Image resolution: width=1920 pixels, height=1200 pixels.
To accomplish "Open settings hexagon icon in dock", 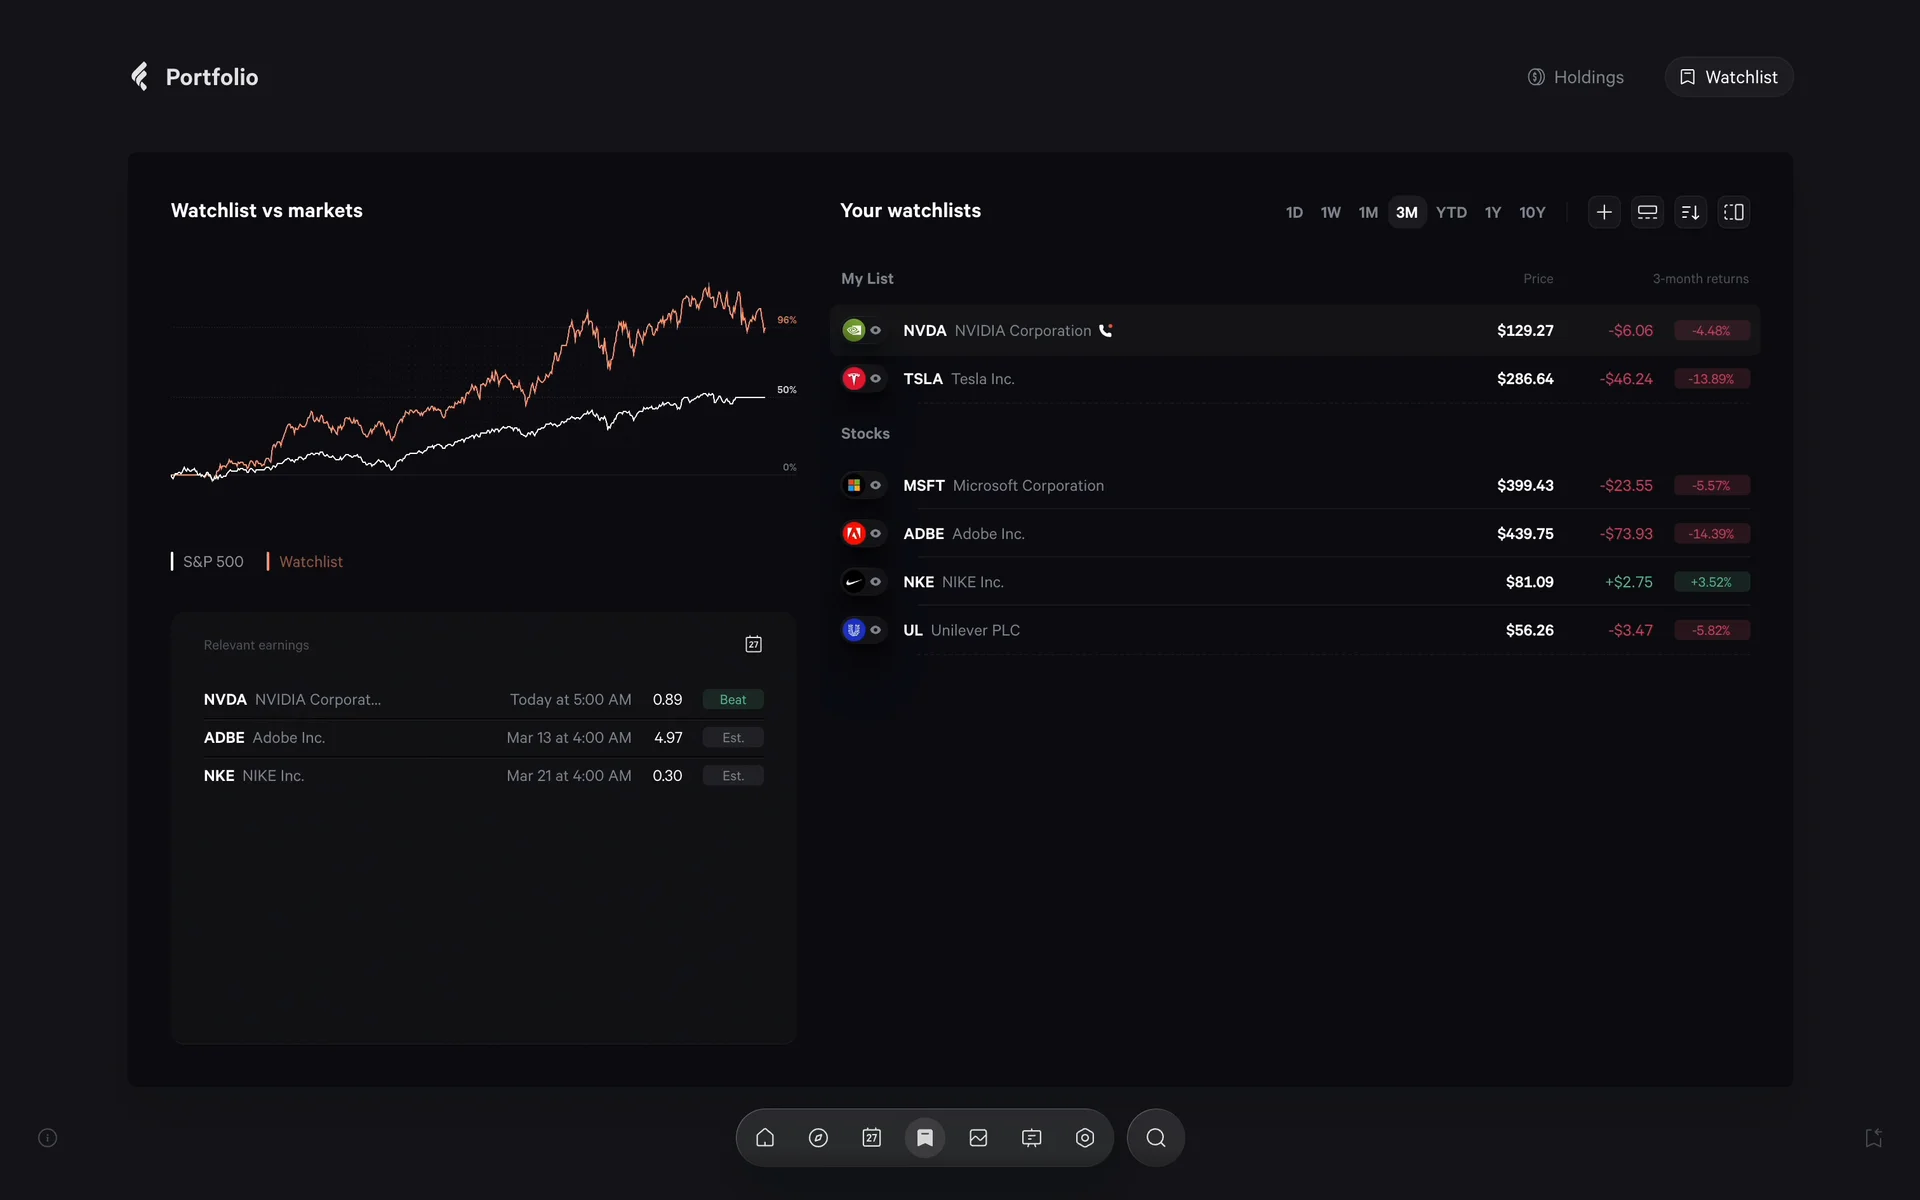I will (1085, 1137).
